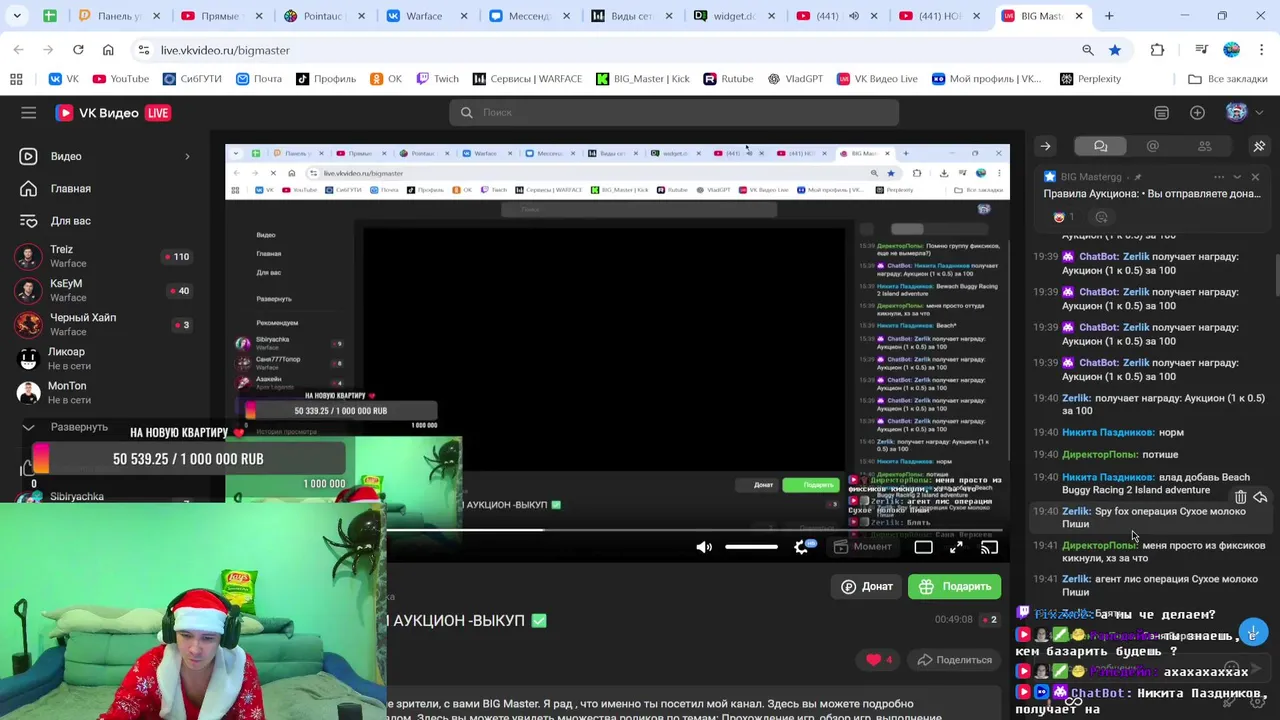This screenshot has height=720, width=1280.
Task: Switch to the chat messages tab
Action: [1100, 146]
